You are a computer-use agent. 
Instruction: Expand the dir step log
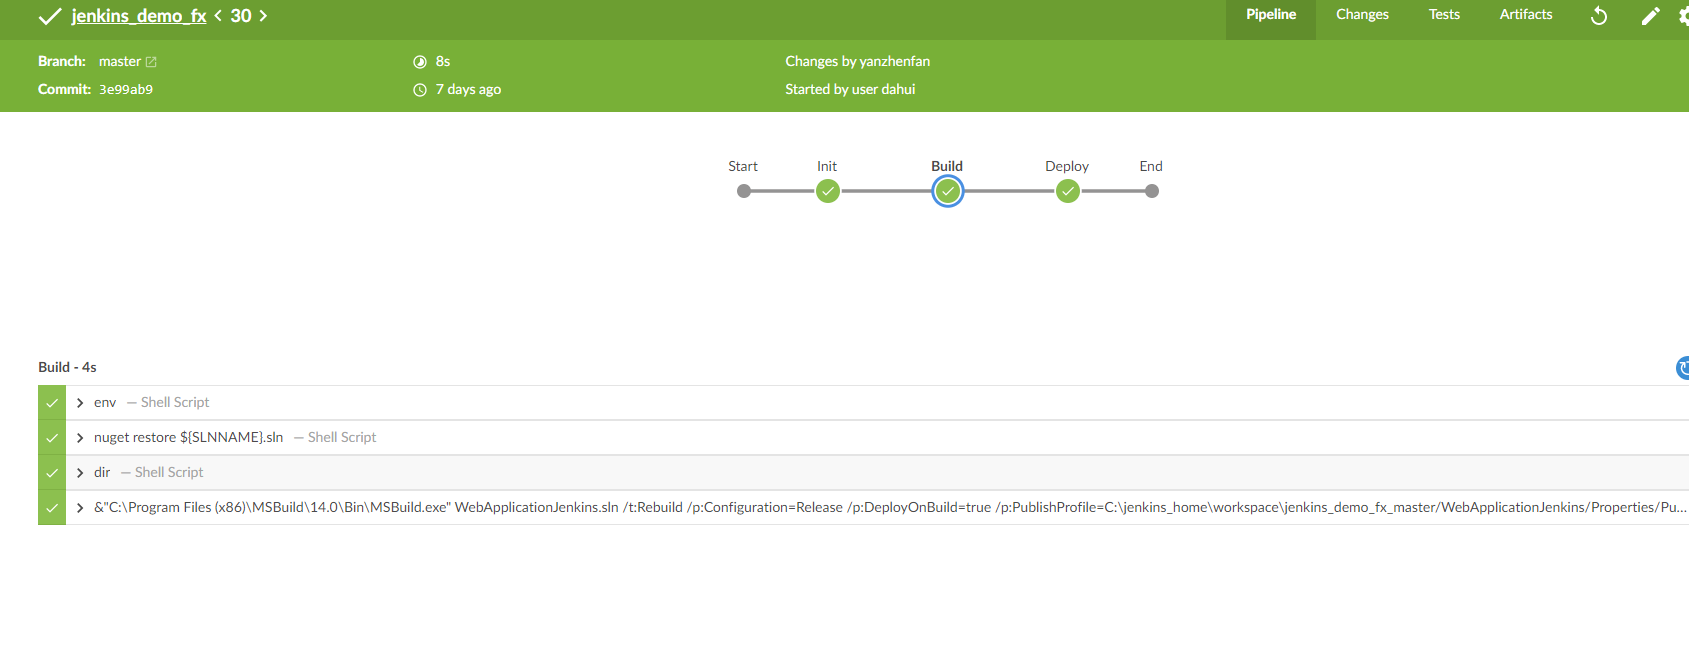click(80, 473)
